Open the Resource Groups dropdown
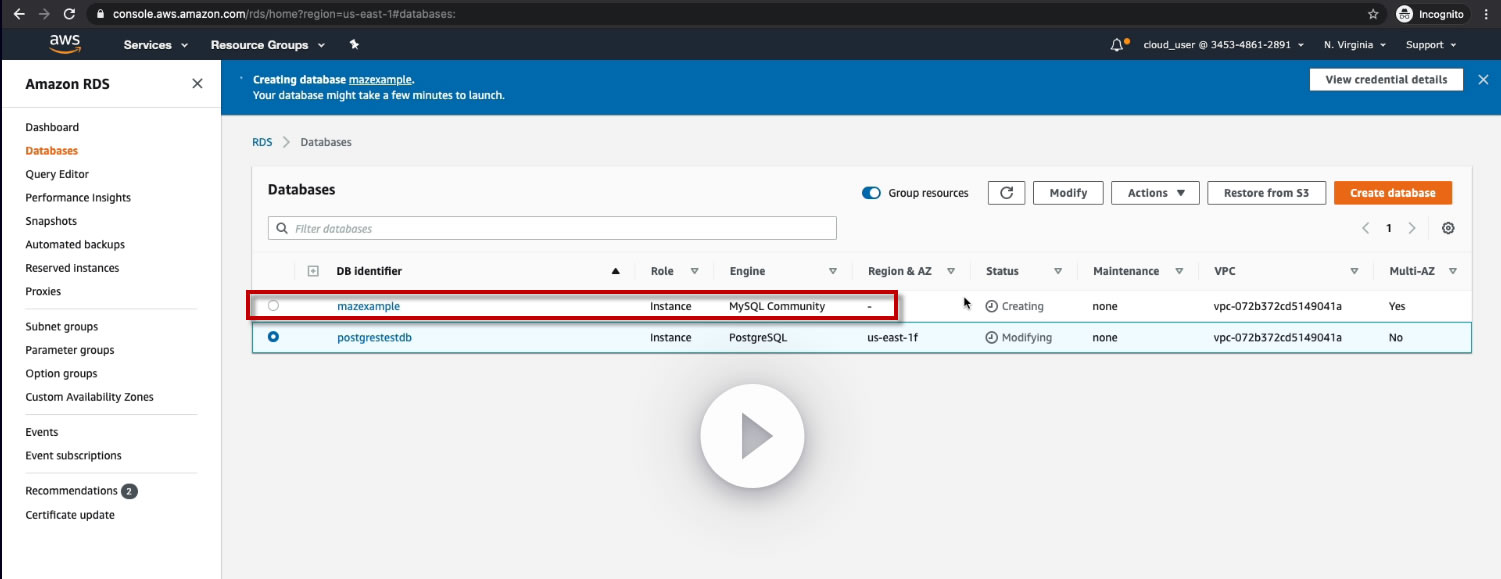Image resolution: width=1501 pixels, height=579 pixels. (267, 45)
